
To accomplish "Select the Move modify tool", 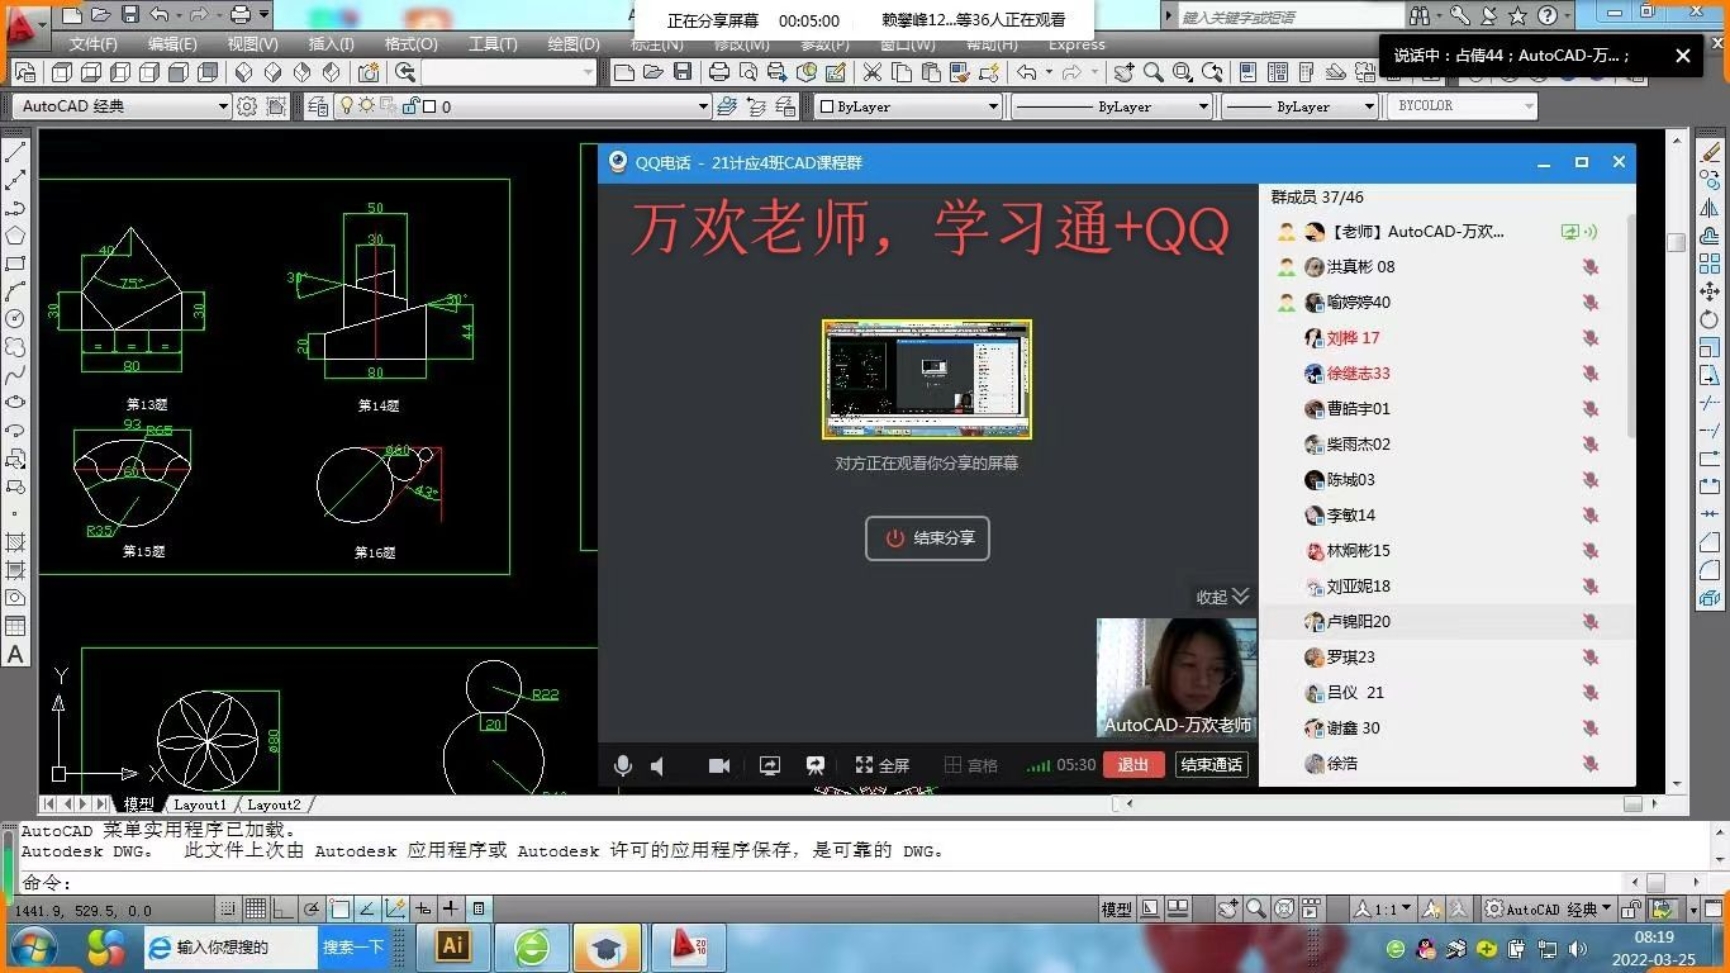I will click(1710, 291).
